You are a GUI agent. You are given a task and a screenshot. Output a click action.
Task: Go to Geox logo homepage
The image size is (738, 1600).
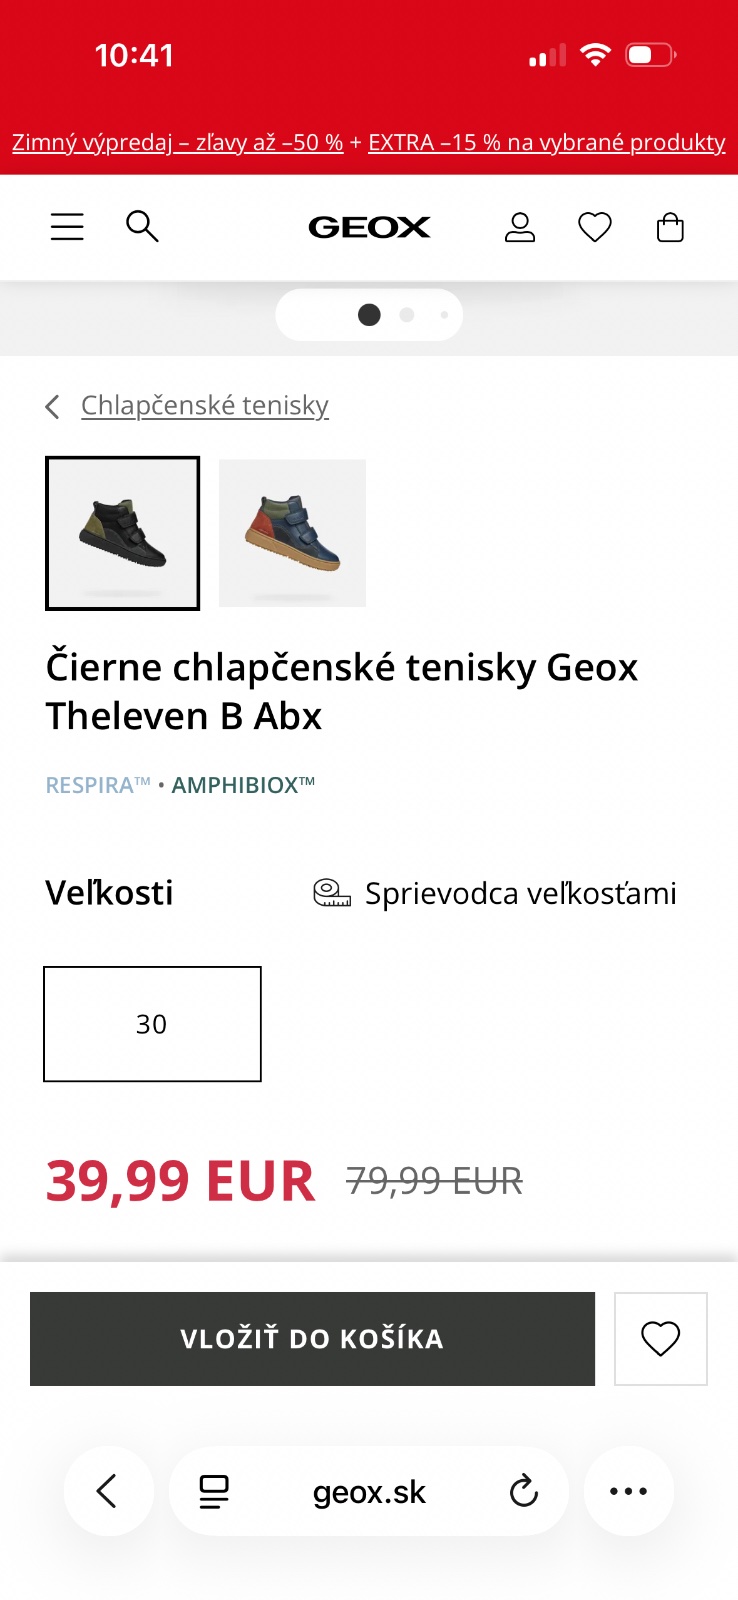coord(369,228)
